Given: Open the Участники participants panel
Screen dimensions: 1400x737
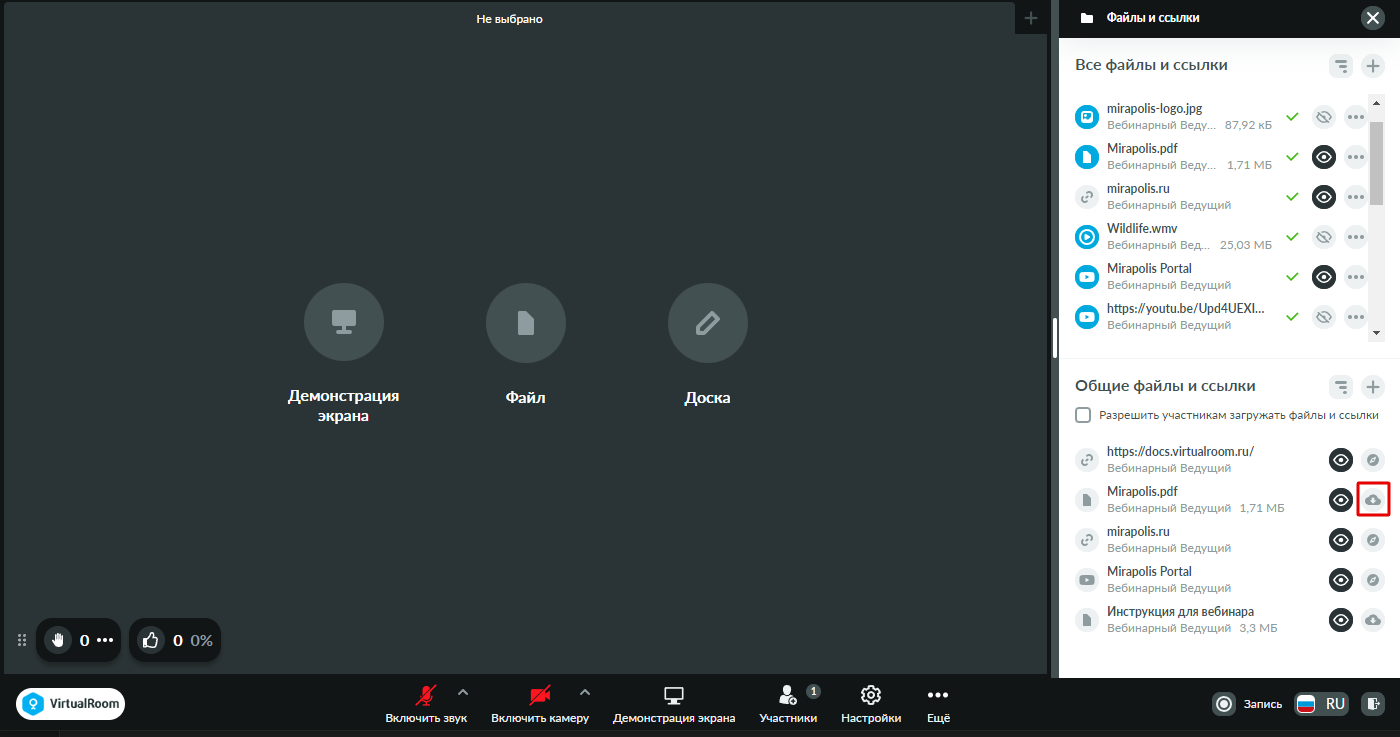Looking at the screenshot, I should click(x=788, y=704).
